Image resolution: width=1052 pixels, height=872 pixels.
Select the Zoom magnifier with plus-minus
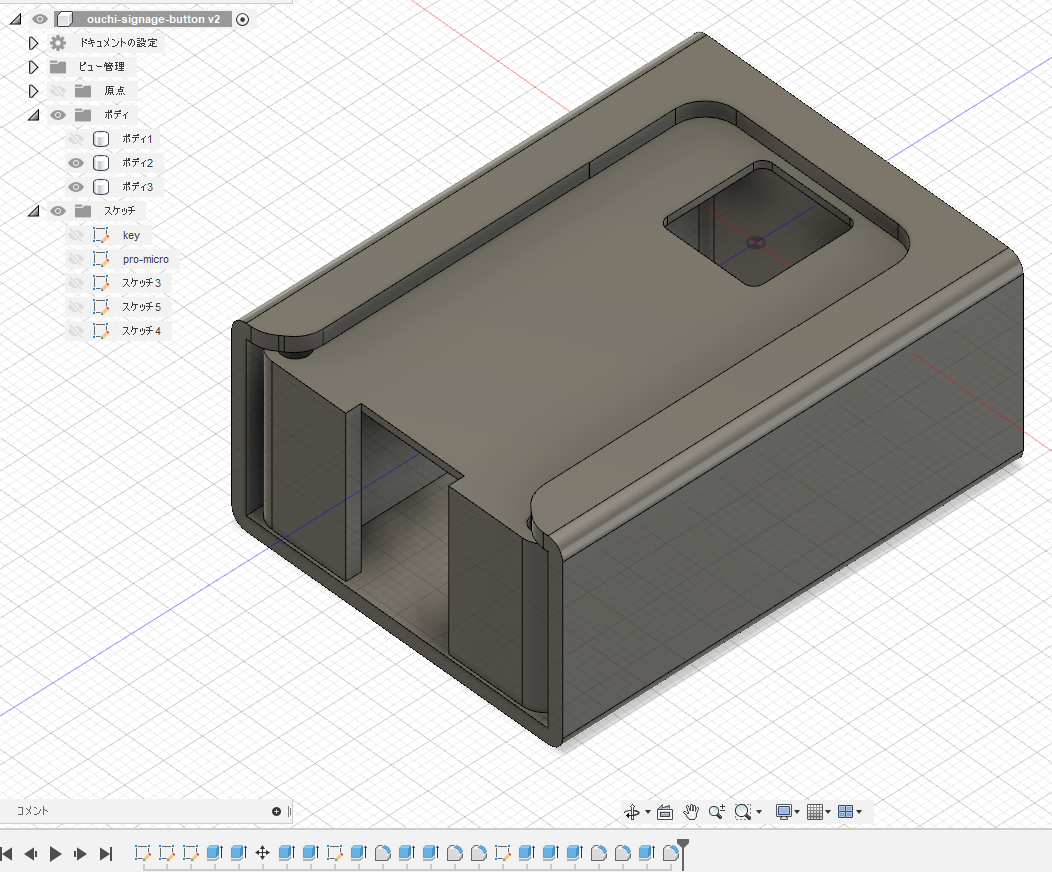(x=717, y=812)
